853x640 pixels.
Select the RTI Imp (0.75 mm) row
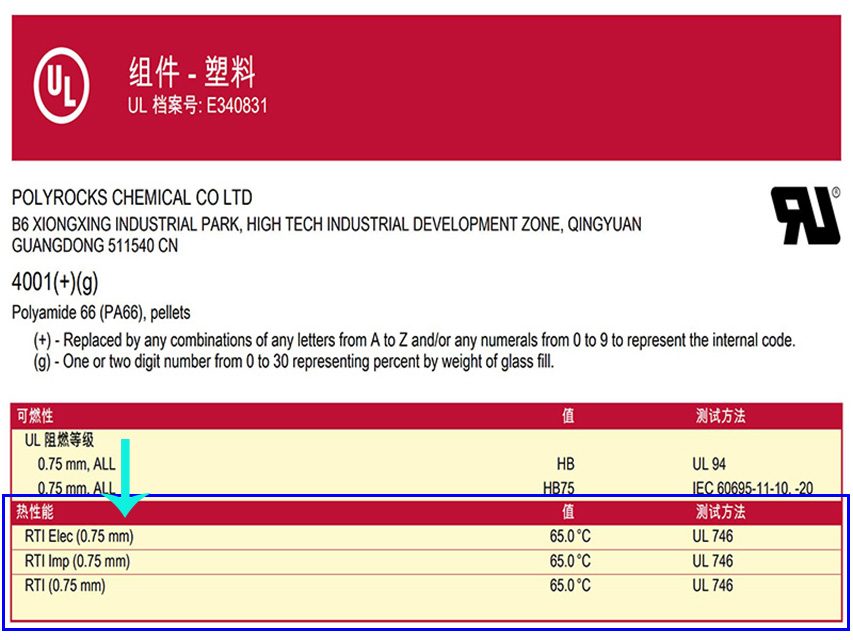77,561
